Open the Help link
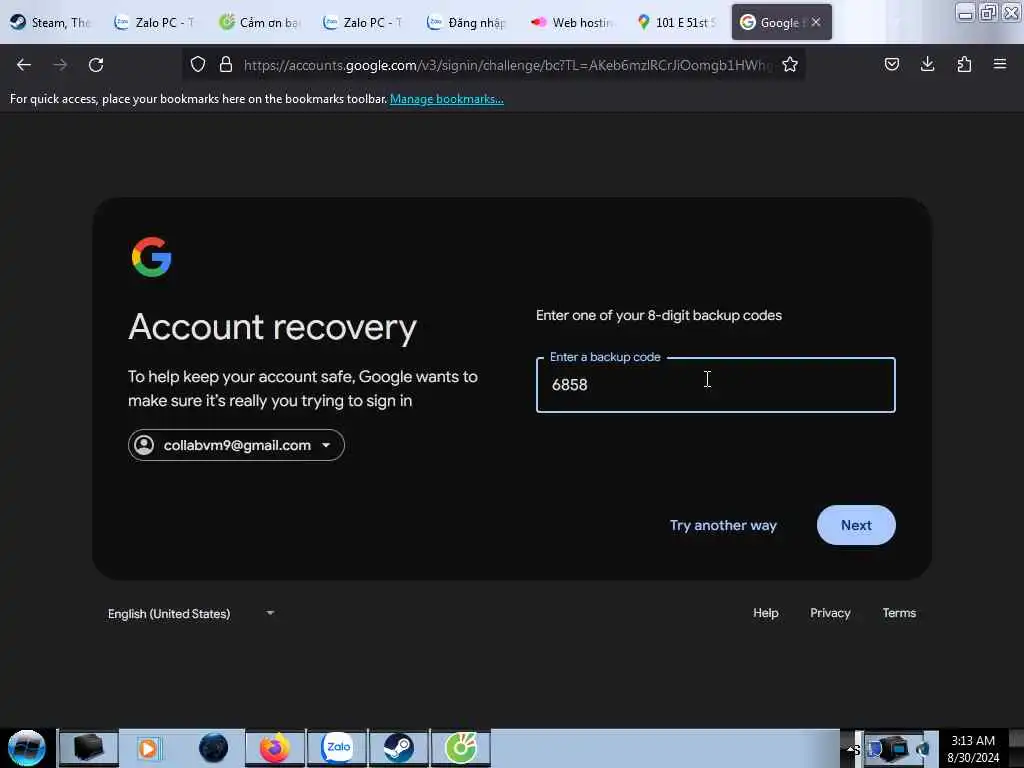The height and width of the screenshot is (768, 1024). 765,613
